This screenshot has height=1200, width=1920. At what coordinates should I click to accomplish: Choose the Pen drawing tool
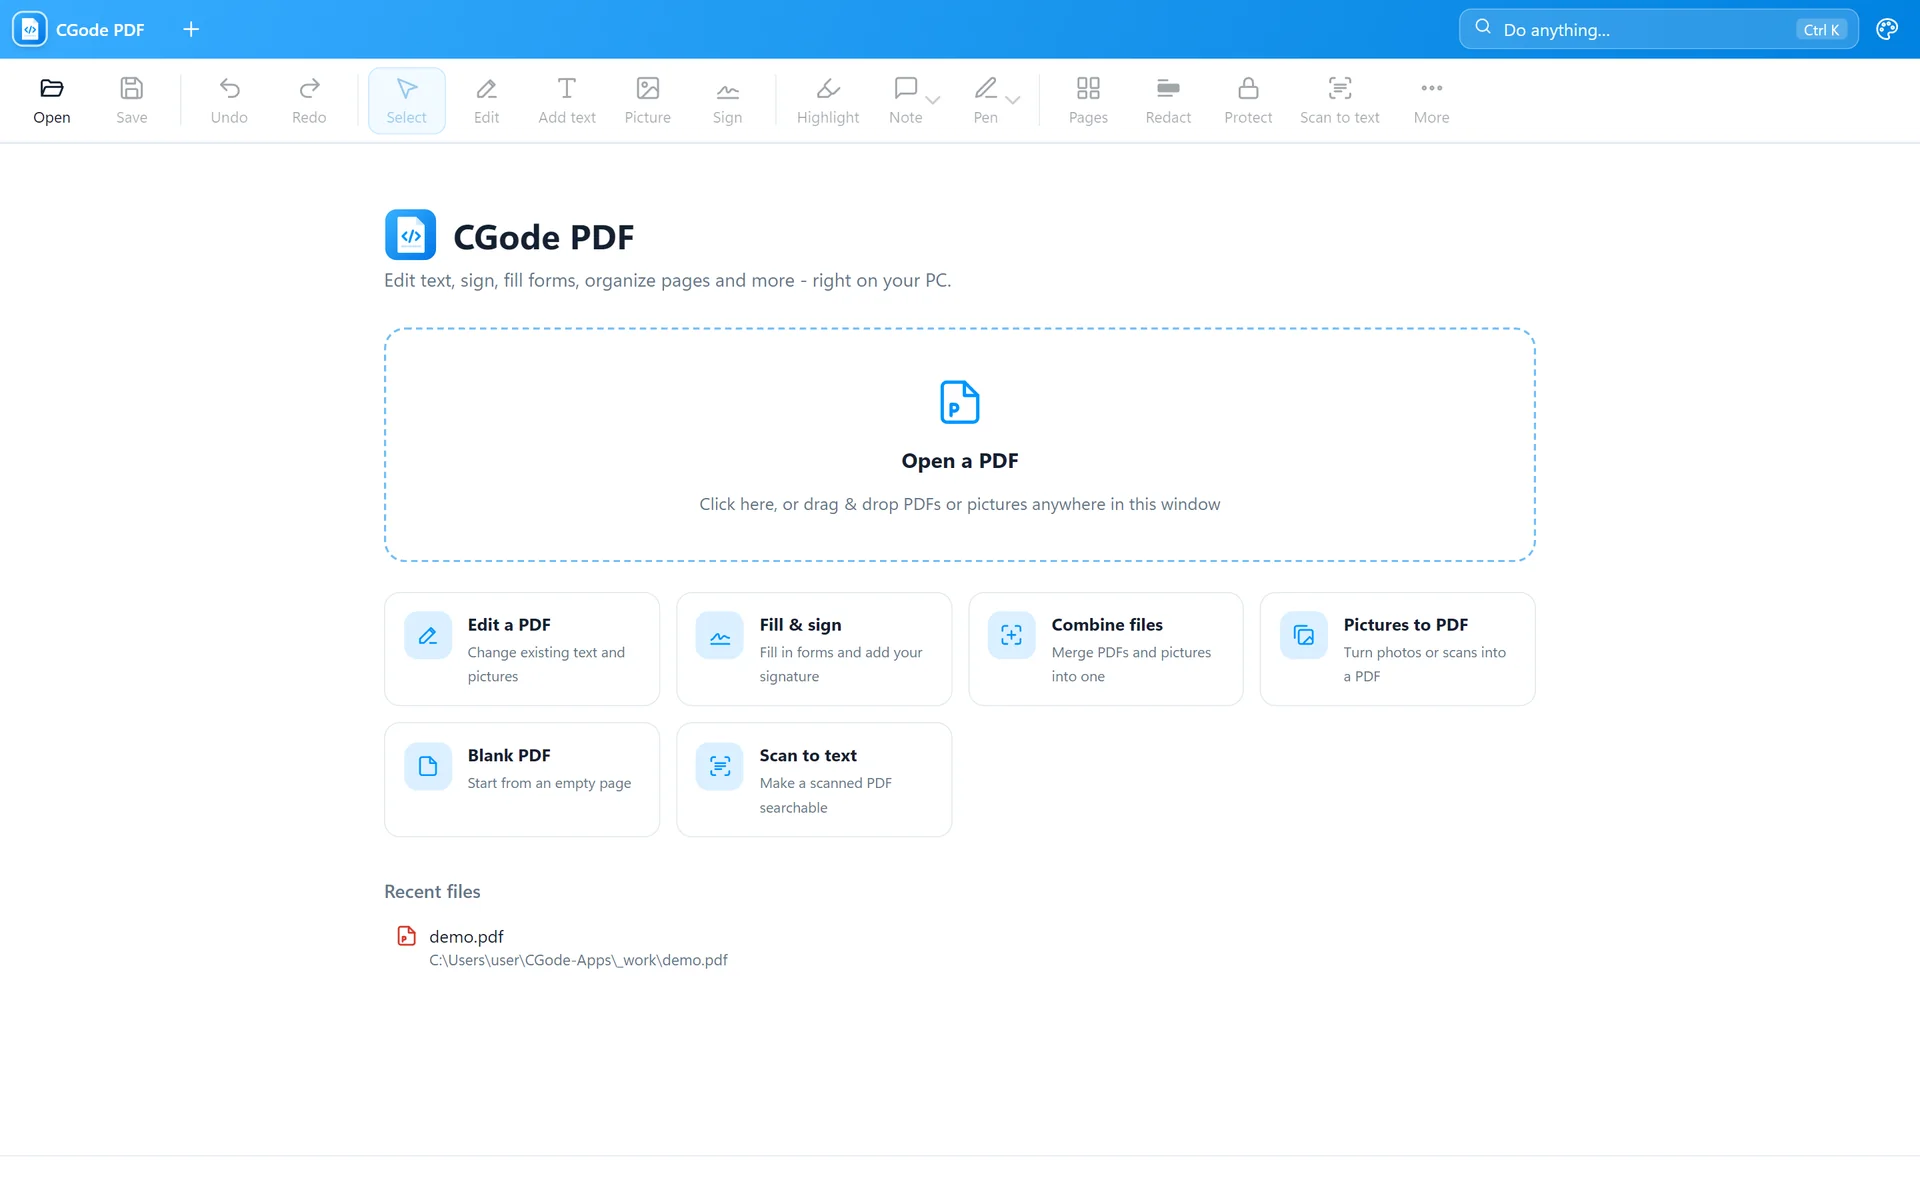pos(985,100)
